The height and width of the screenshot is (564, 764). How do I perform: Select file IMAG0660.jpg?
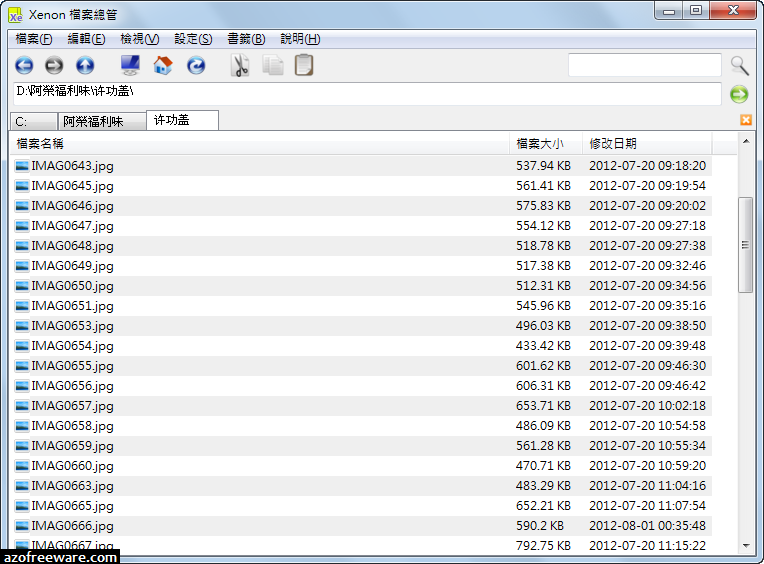[x=73, y=466]
